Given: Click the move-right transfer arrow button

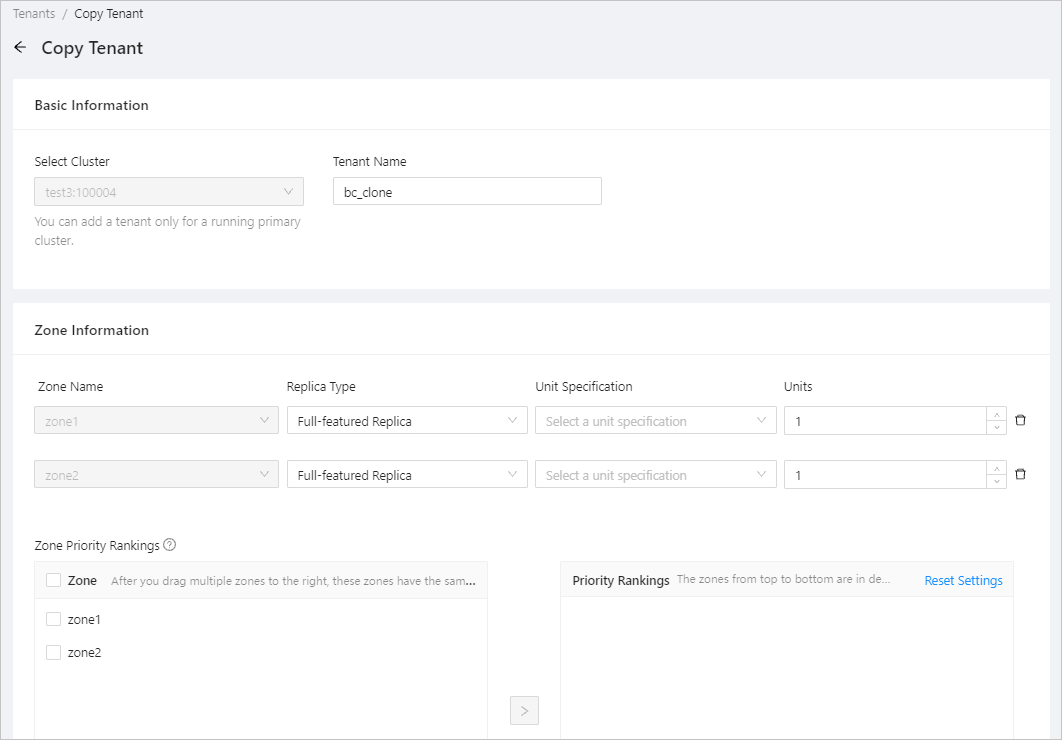Looking at the screenshot, I should click(x=524, y=711).
